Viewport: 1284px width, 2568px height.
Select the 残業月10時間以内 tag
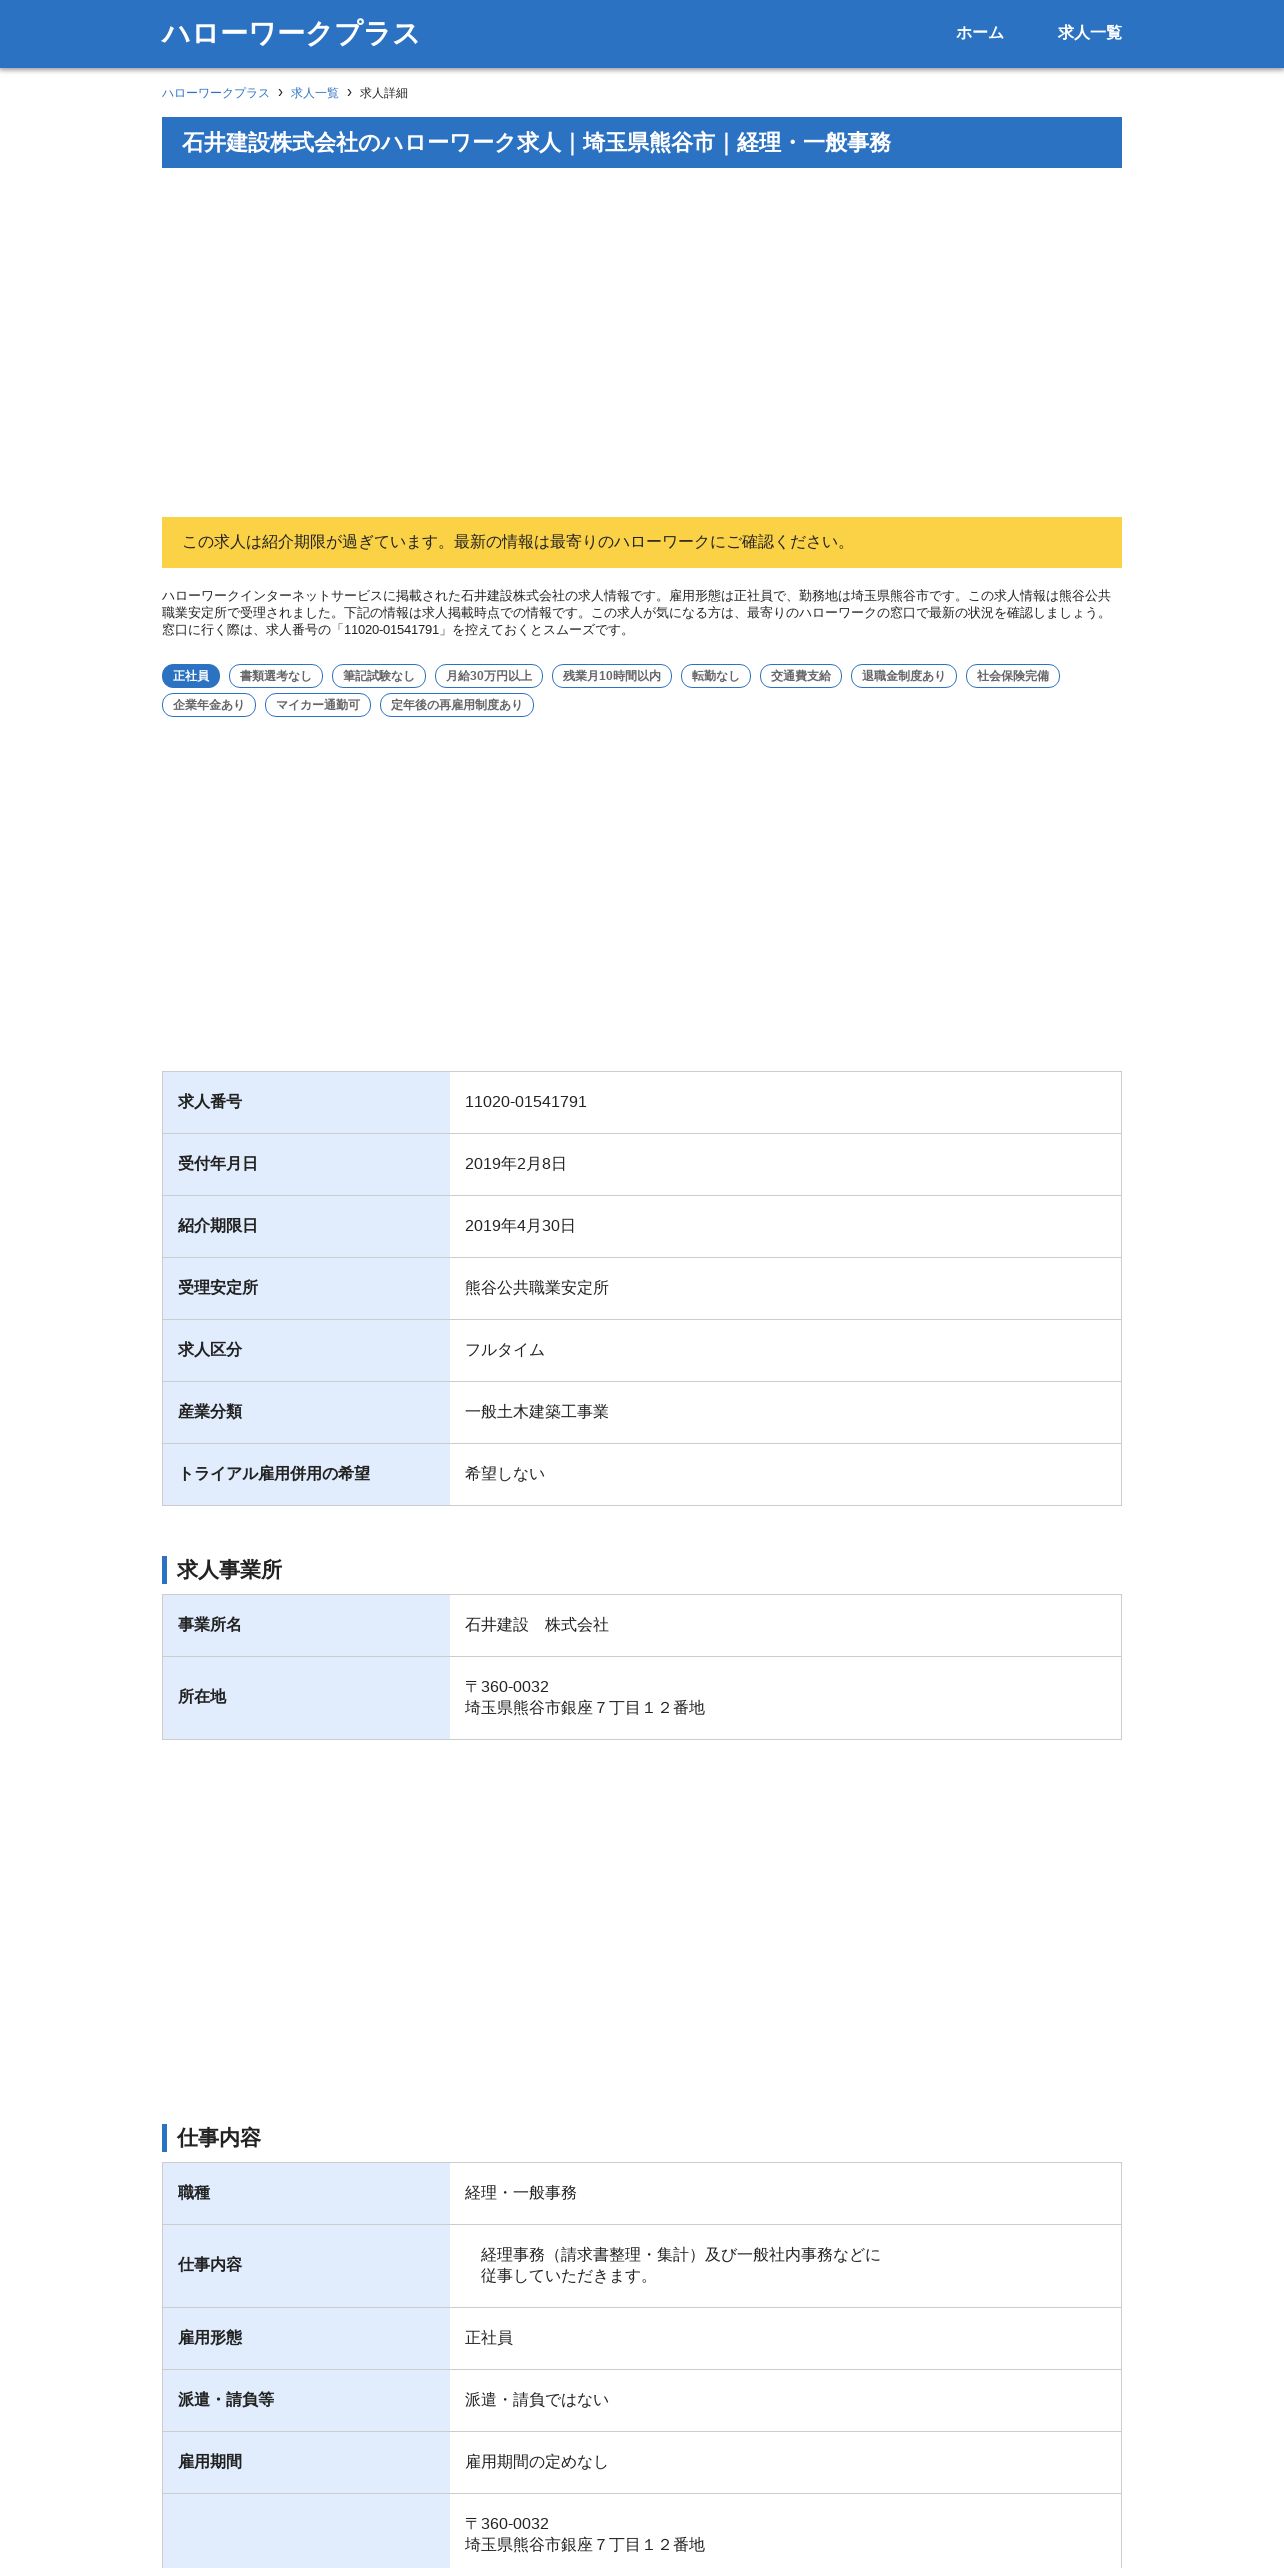612,676
